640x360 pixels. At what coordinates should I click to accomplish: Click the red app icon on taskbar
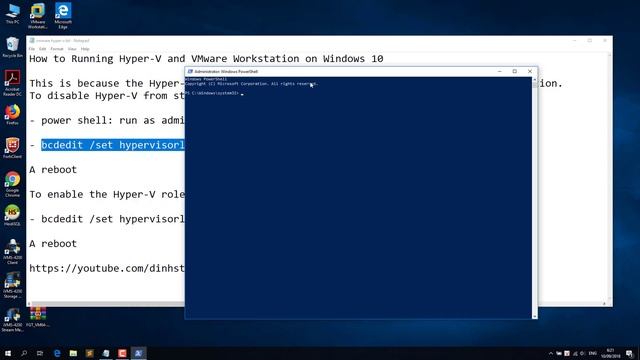pyautogui.click(x=122, y=353)
